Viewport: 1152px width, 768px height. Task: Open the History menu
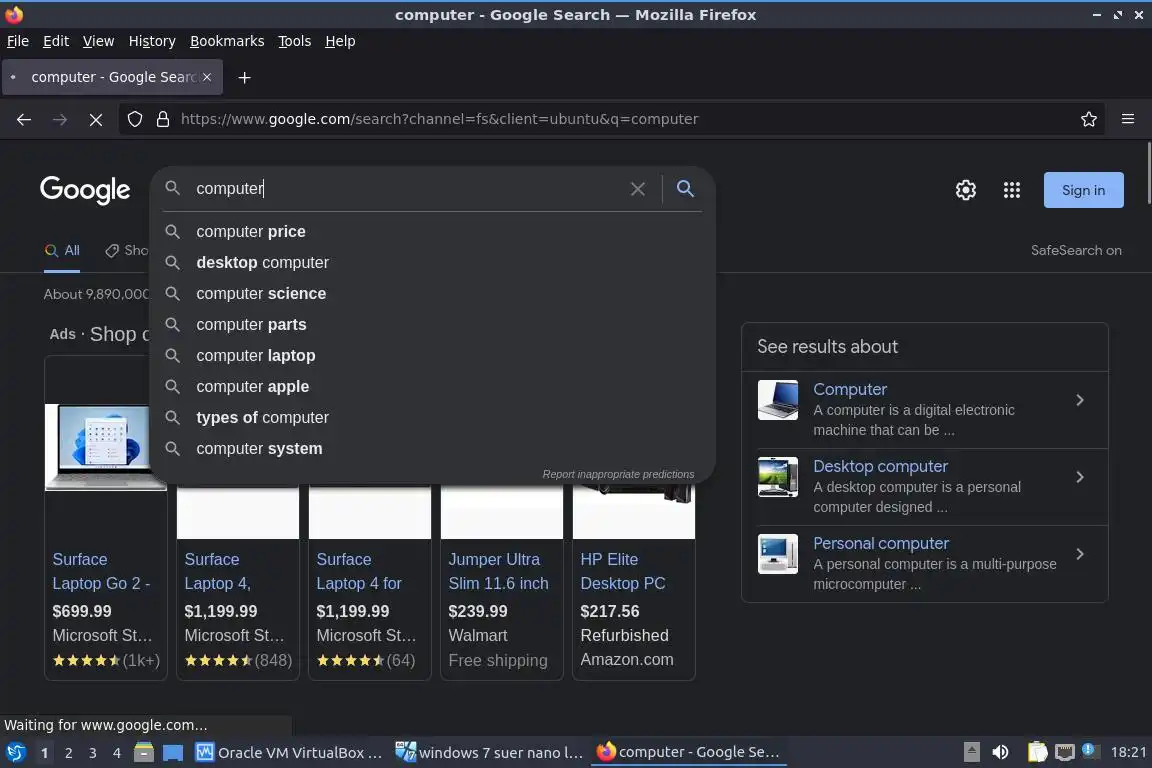click(x=152, y=41)
